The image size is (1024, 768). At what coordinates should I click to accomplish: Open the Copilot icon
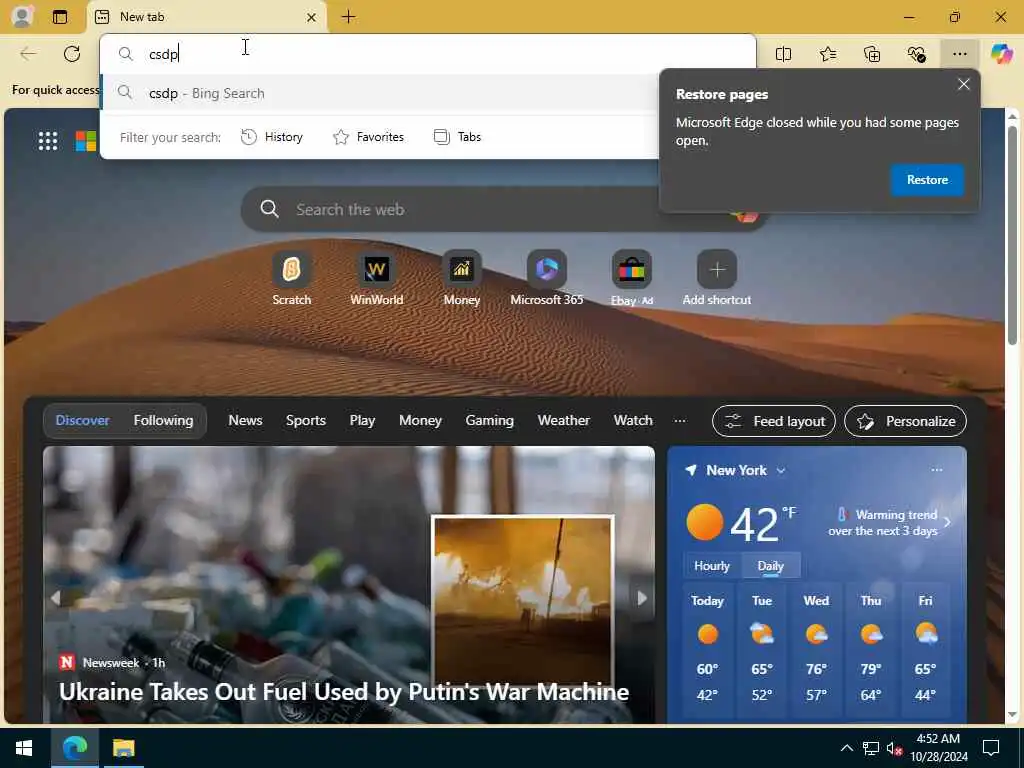[1001, 54]
